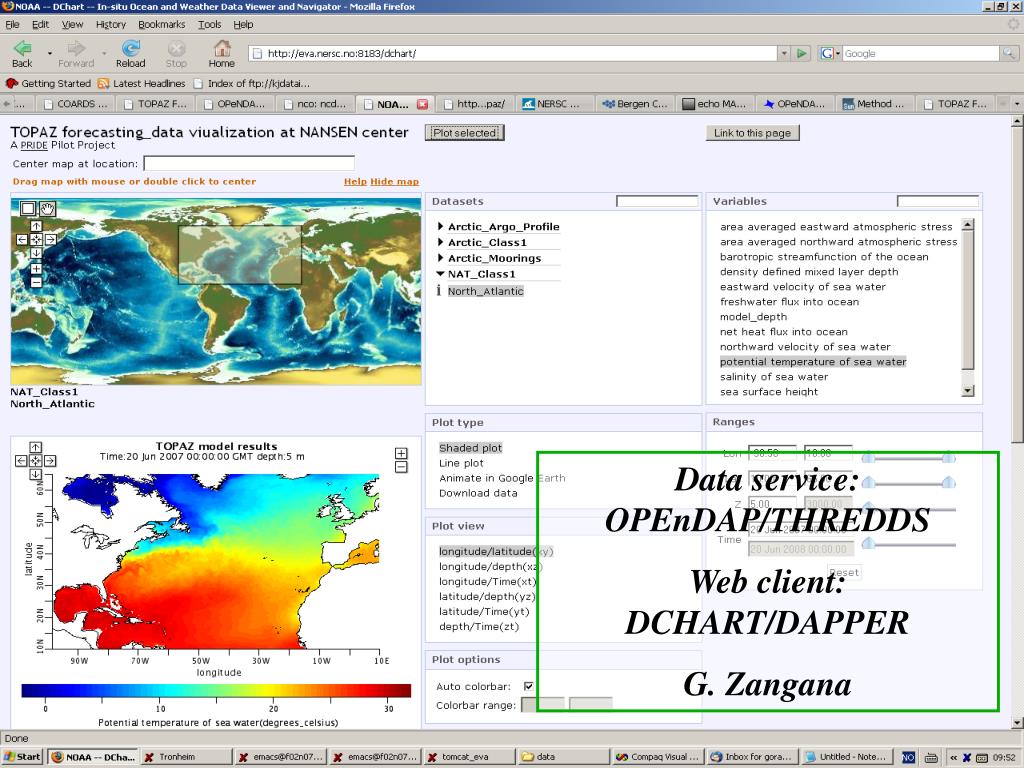This screenshot has height=768, width=1024.
Task: Pan the TOPAZ plot right
Action: tap(50, 461)
